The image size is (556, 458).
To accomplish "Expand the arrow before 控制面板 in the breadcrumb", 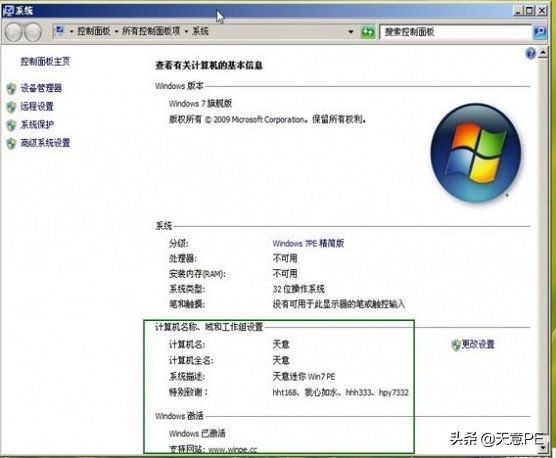I will (x=71, y=32).
